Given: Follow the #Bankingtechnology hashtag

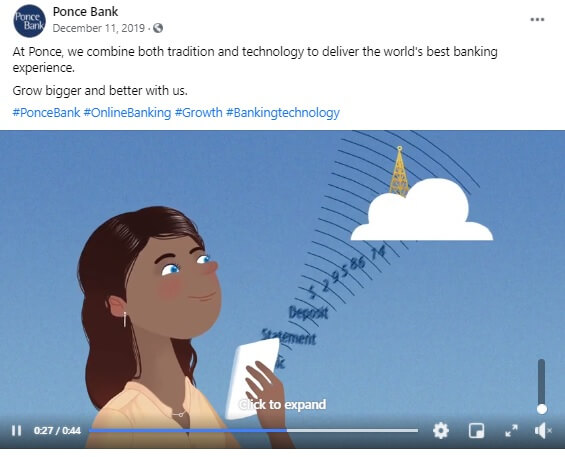Looking at the screenshot, I should tap(283, 112).
